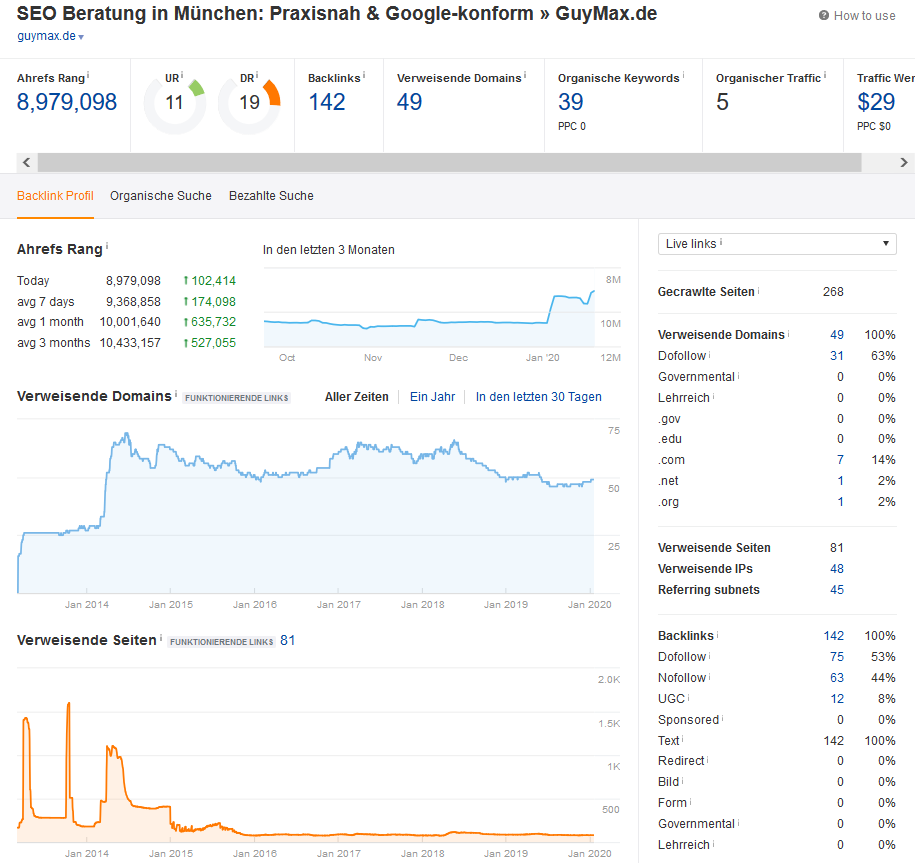Screen dimensions: 915x863
Task: Click info icon beside Gecrawlte Seiten
Action: 759,289
